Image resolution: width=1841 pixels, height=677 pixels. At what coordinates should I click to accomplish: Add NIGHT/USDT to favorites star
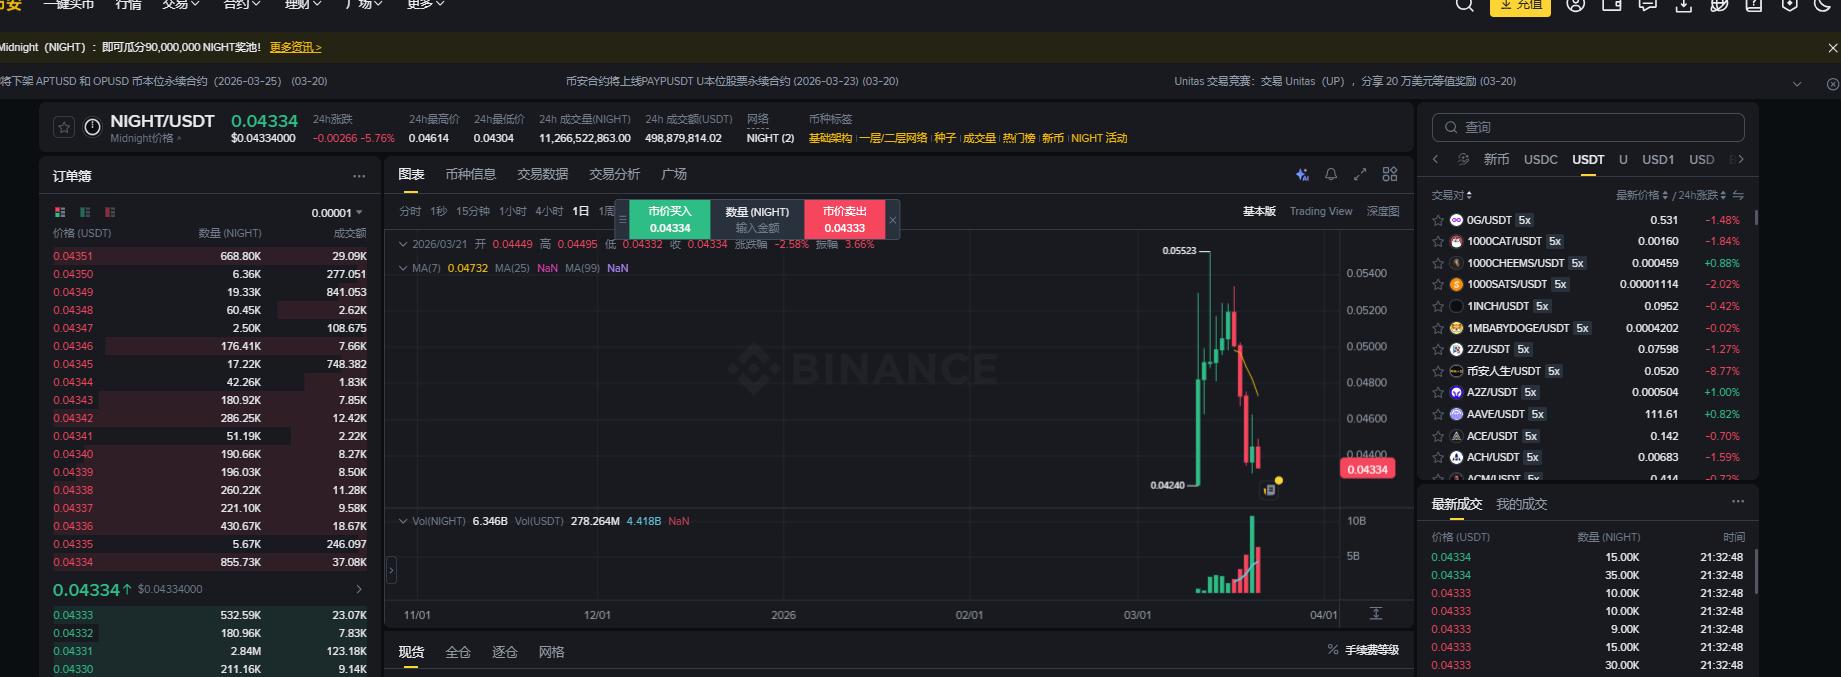tap(64, 127)
